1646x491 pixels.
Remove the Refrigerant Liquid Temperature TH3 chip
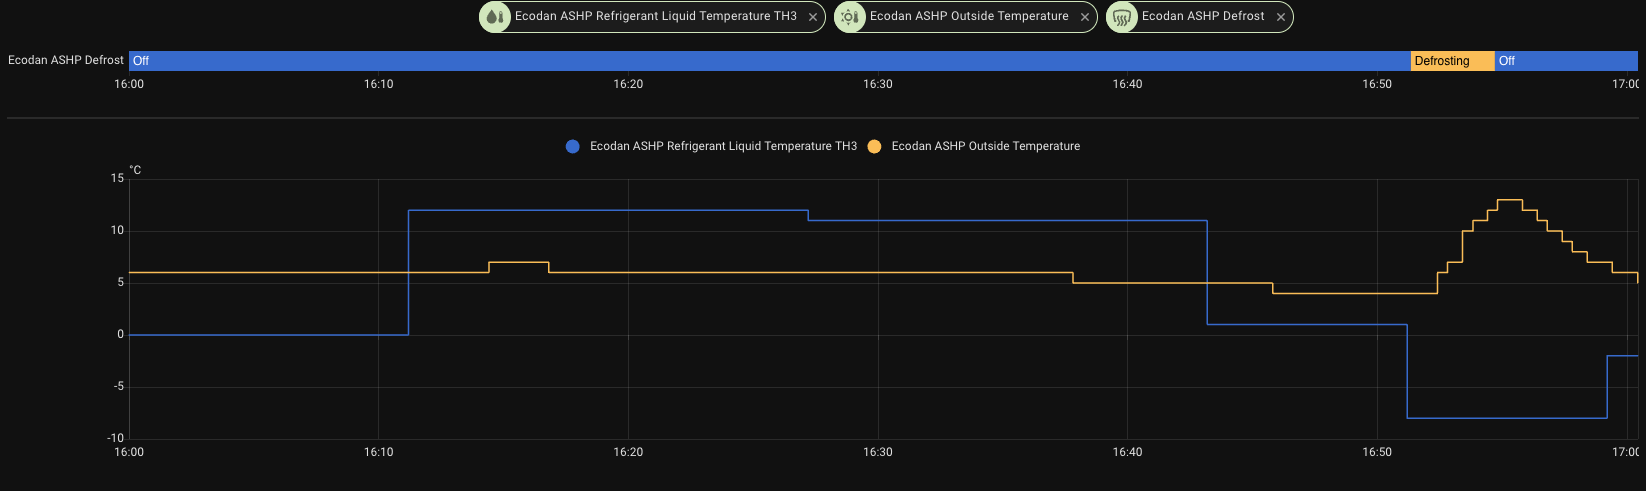point(813,17)
